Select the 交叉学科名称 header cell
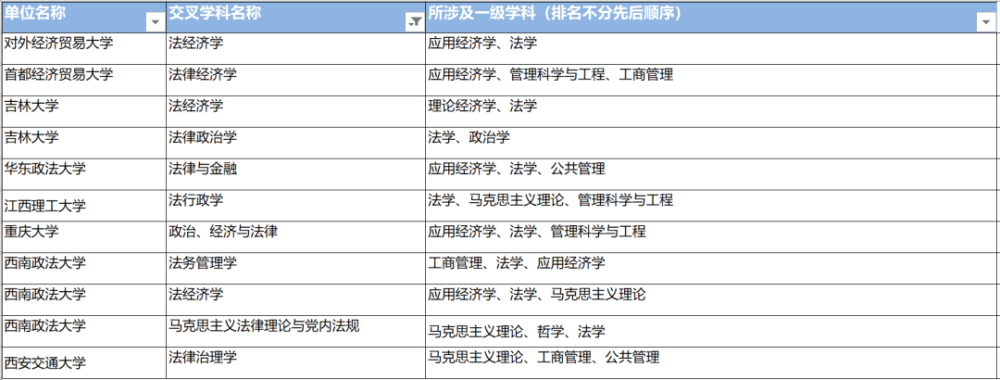Screen dimensions: 1000x380 pos(296,17)
